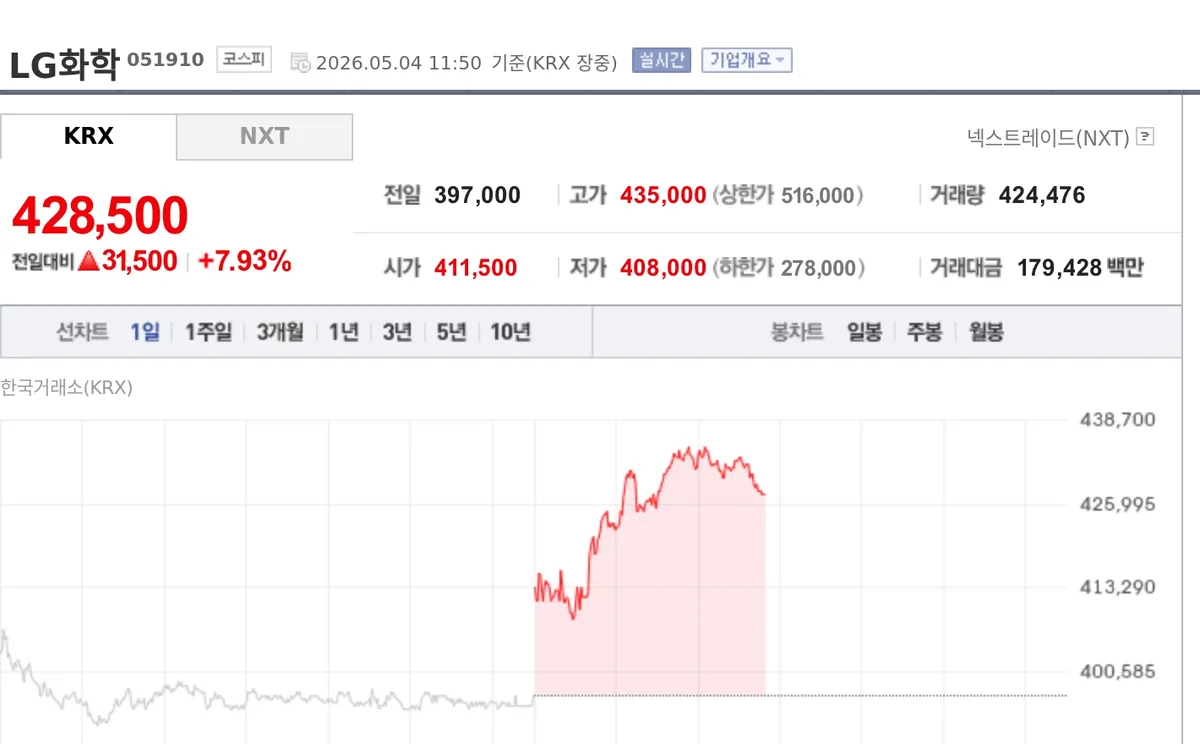Select the 1일 line chart period
The image size is (1200, 744).
(145, 332)
